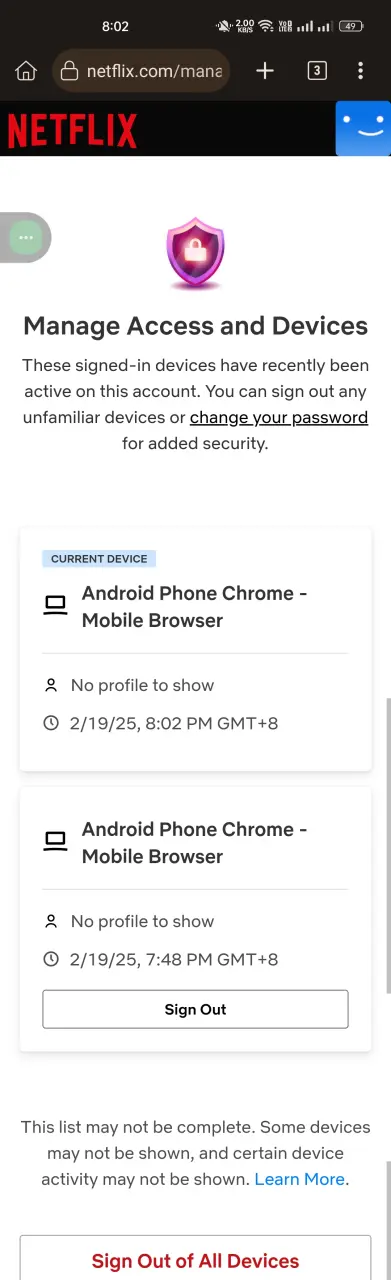Tap the CURRENT DEVICE badge
Screen dimensions: 391x1280
pos(99,559)
